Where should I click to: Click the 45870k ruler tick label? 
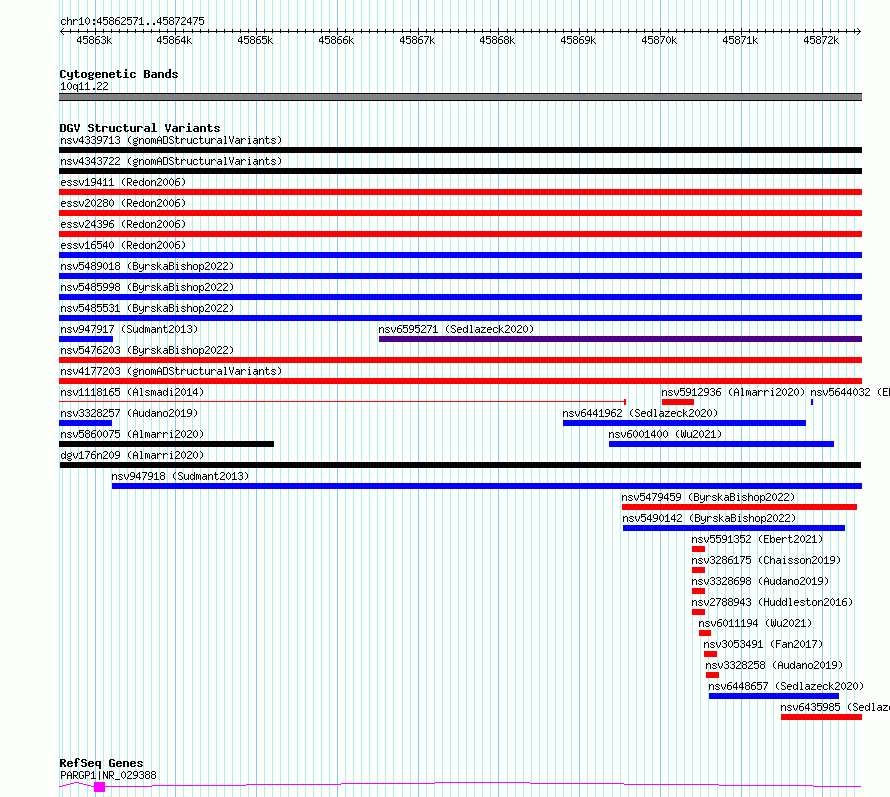click(x=659, y=40)
